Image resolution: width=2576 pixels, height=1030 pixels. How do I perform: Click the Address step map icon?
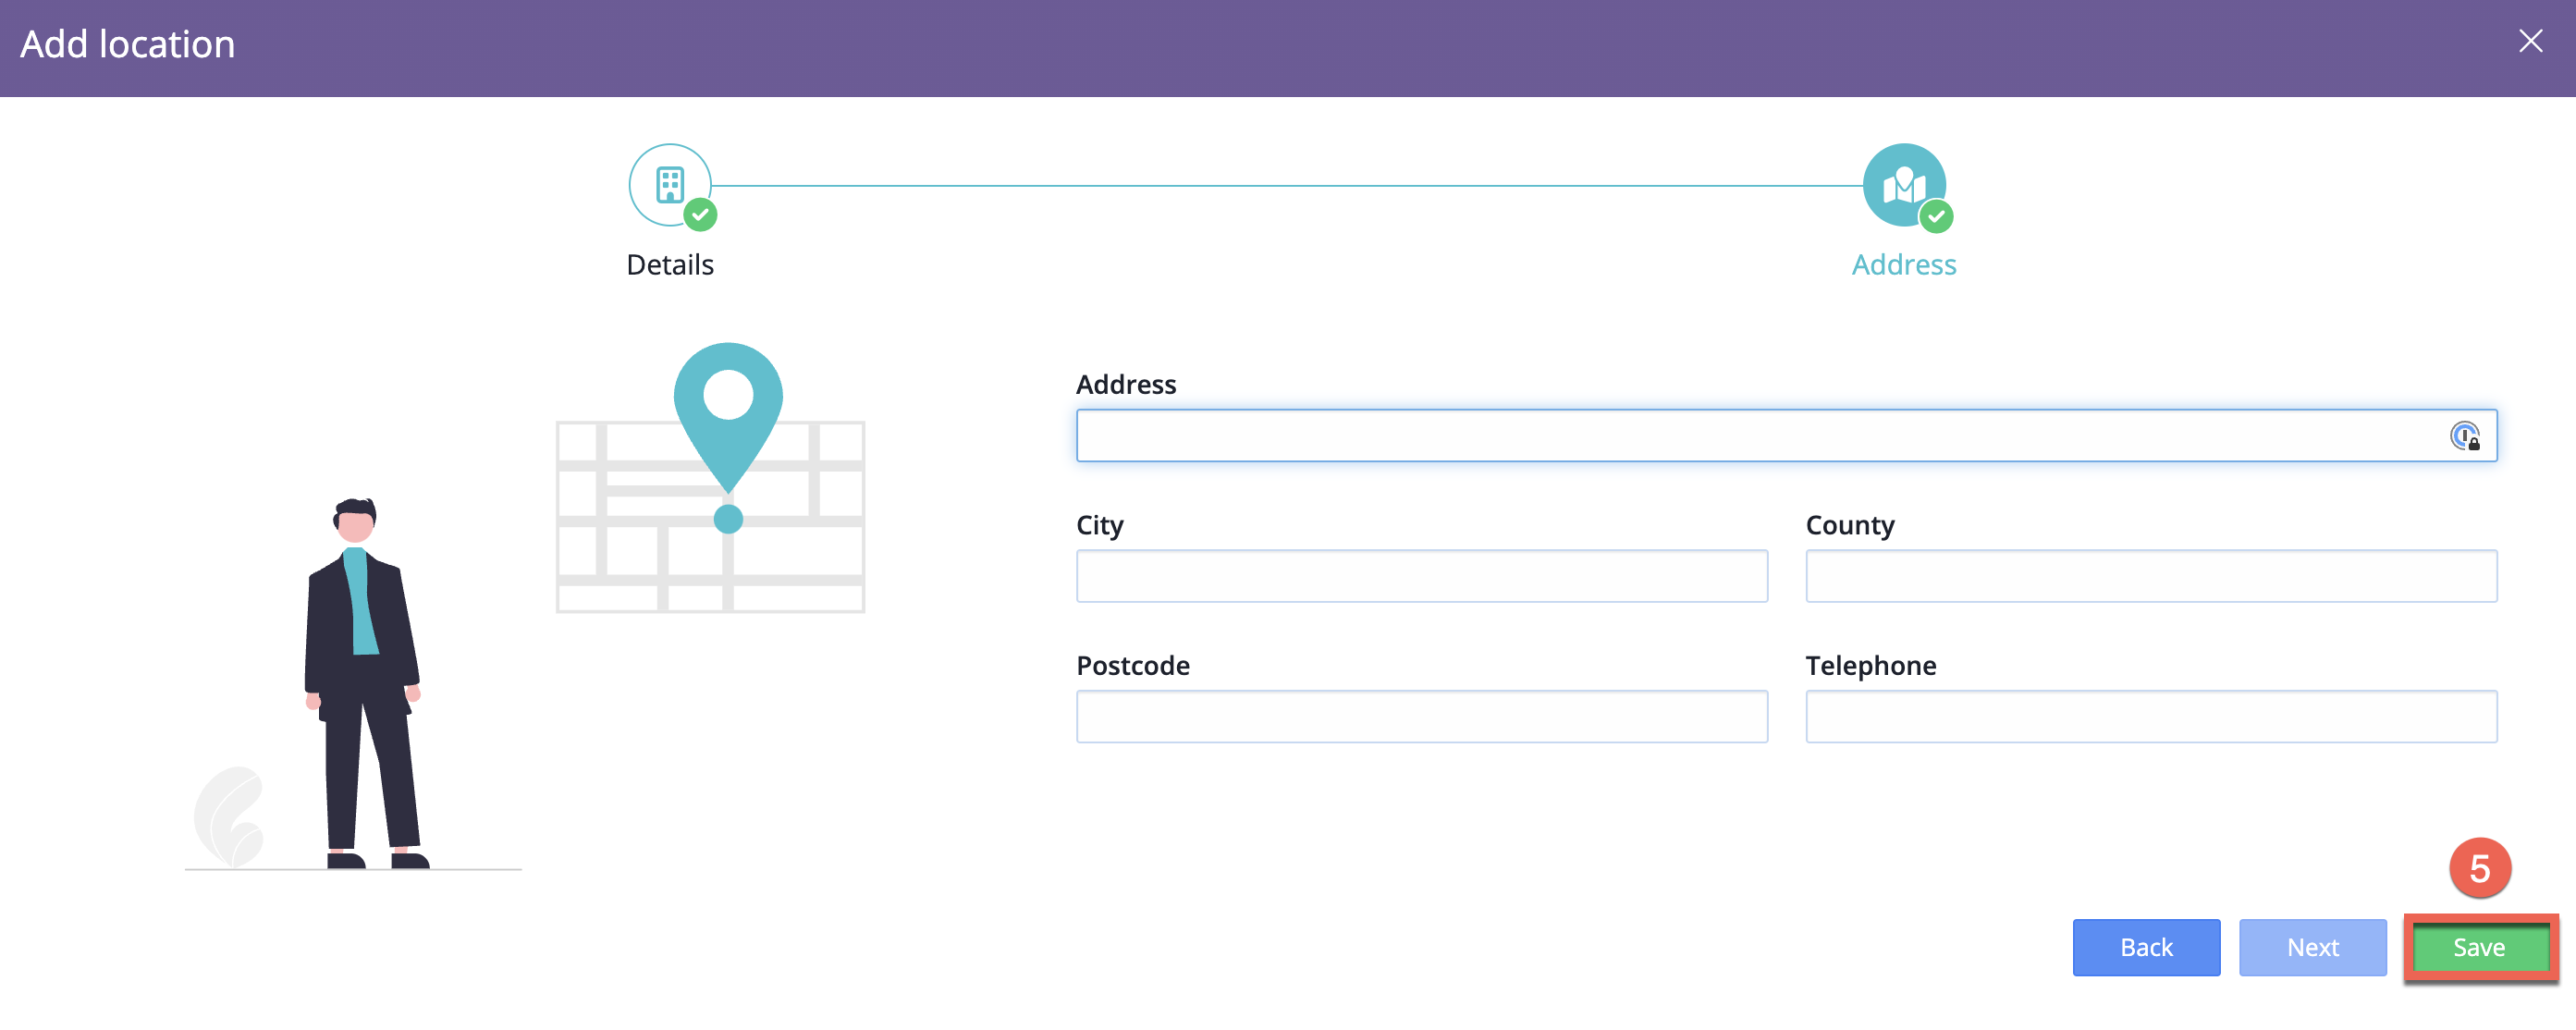(1902, 184)
